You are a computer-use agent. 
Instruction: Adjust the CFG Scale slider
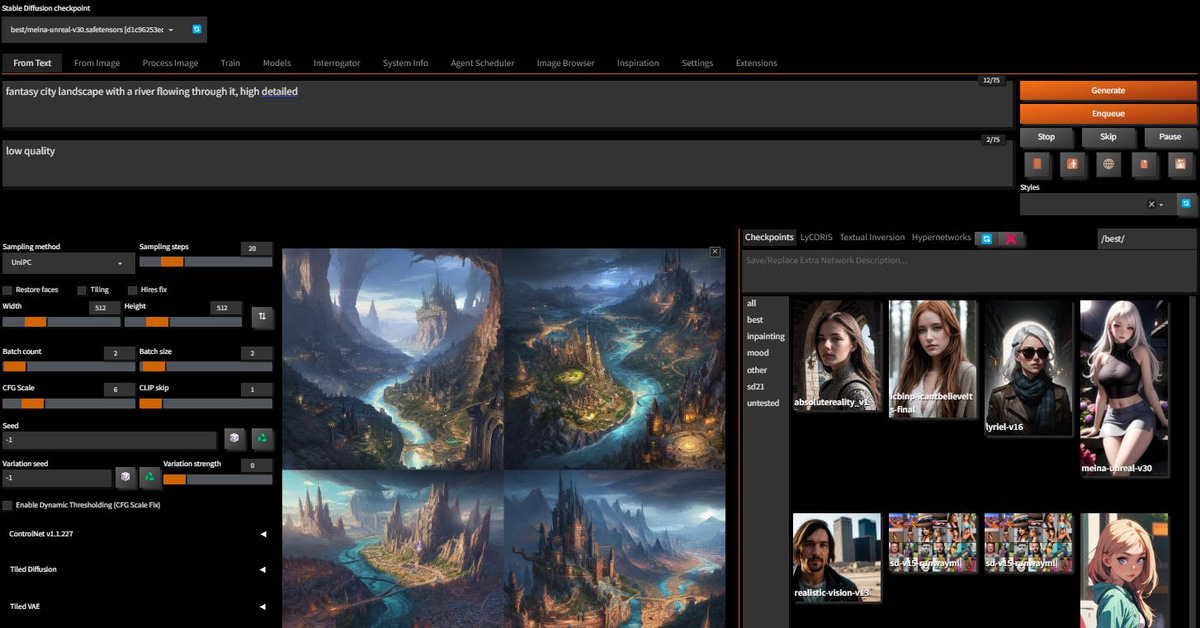pos(33,403)
